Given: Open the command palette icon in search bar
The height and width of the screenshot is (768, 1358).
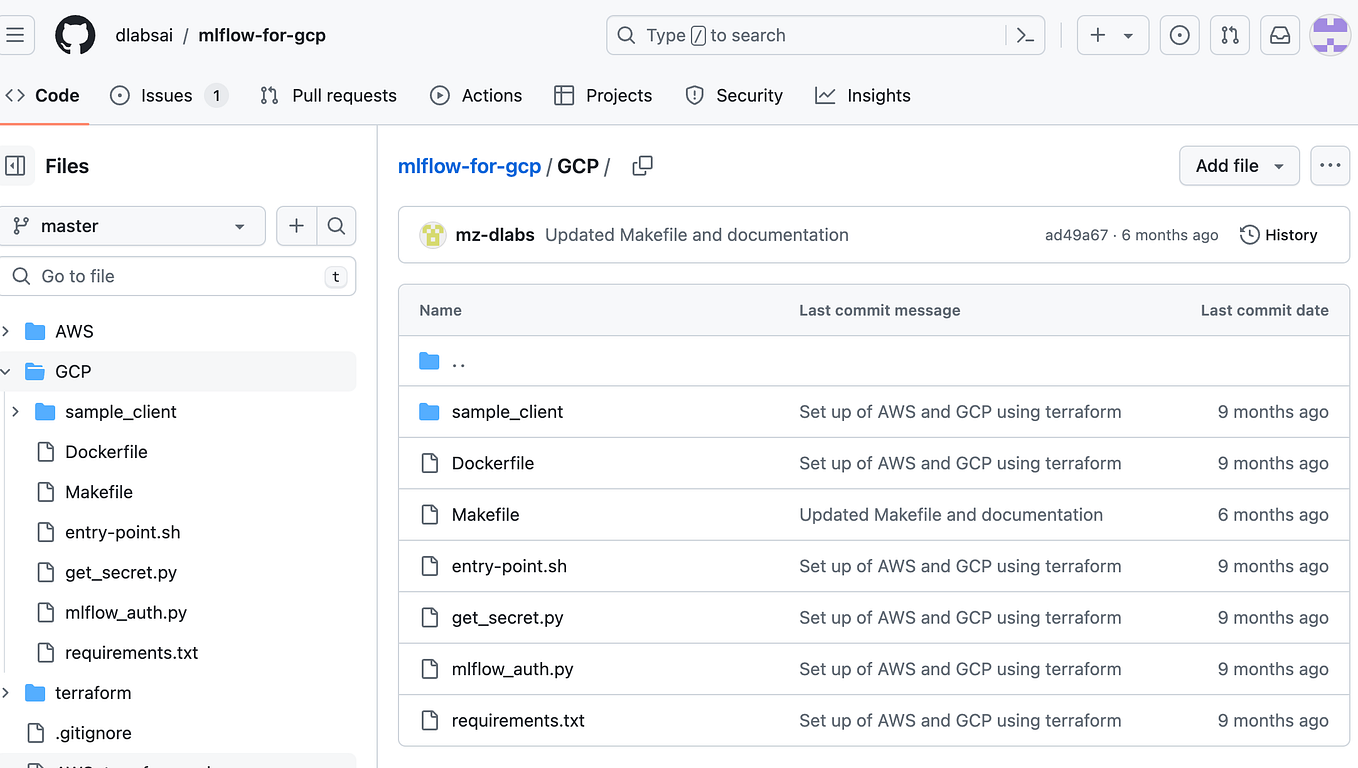Looking at the screenshot, I should pyautogui.click(x=1025, y=35).
